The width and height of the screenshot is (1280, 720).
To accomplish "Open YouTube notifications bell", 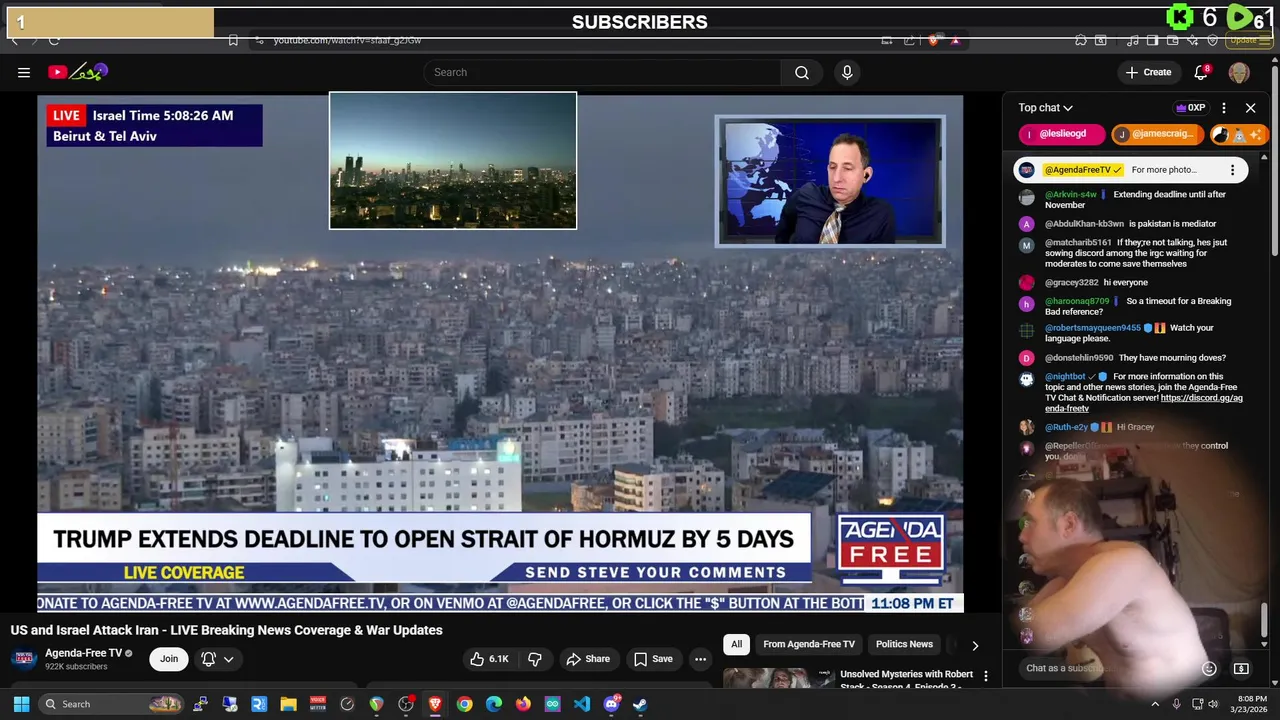I will (1201, 72).
